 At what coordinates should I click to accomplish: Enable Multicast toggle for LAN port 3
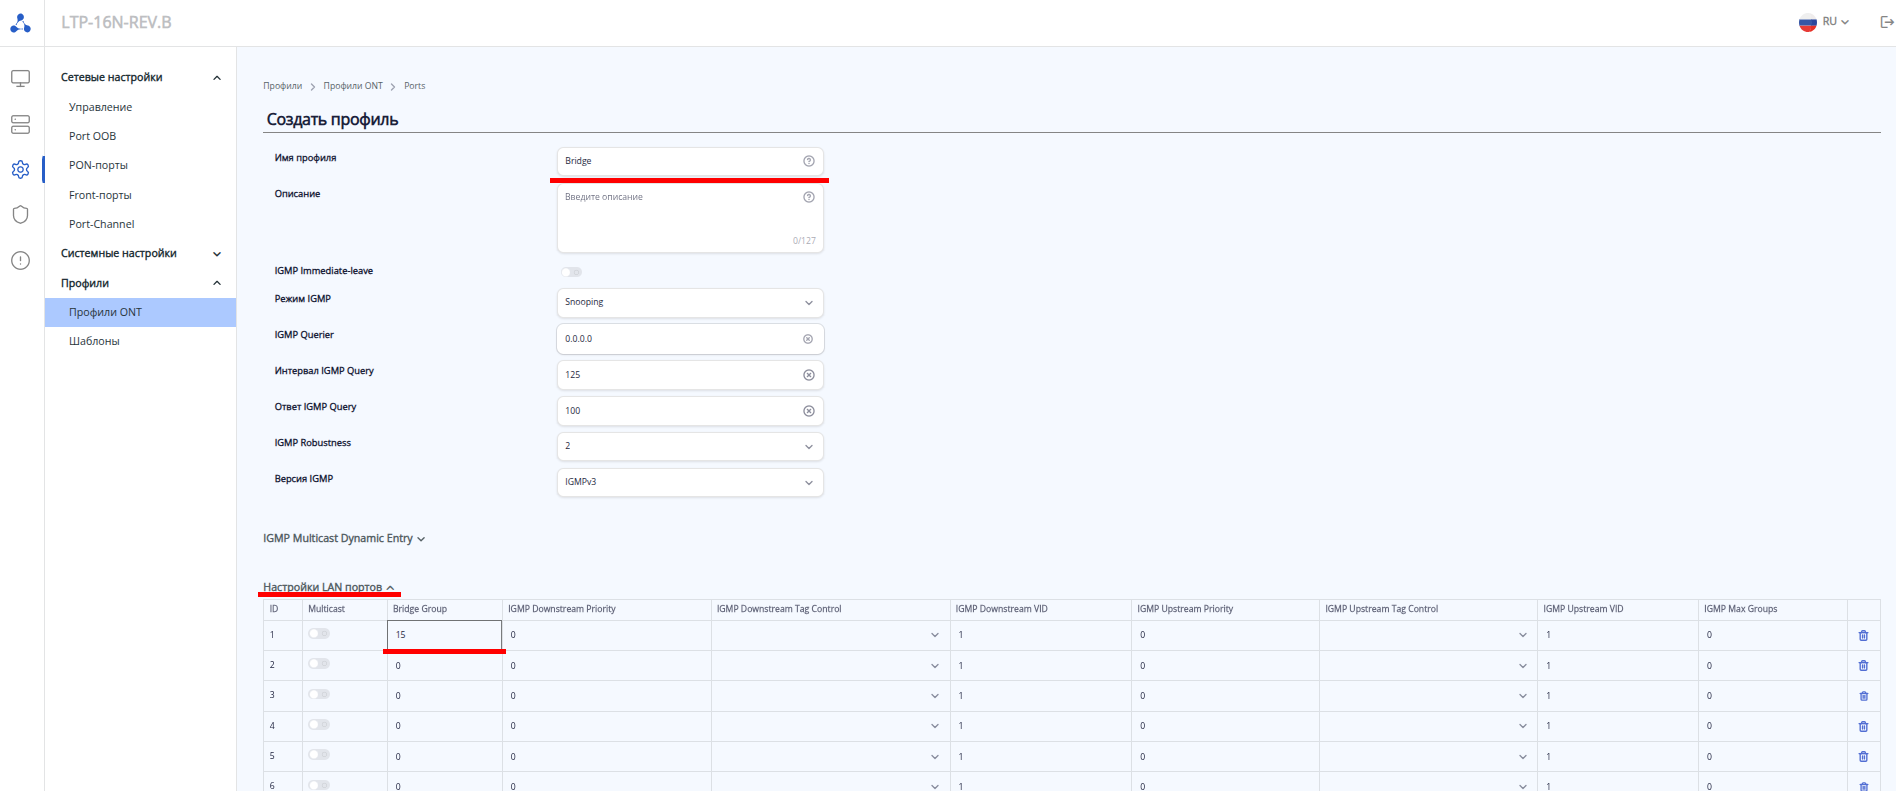point(319,694)
